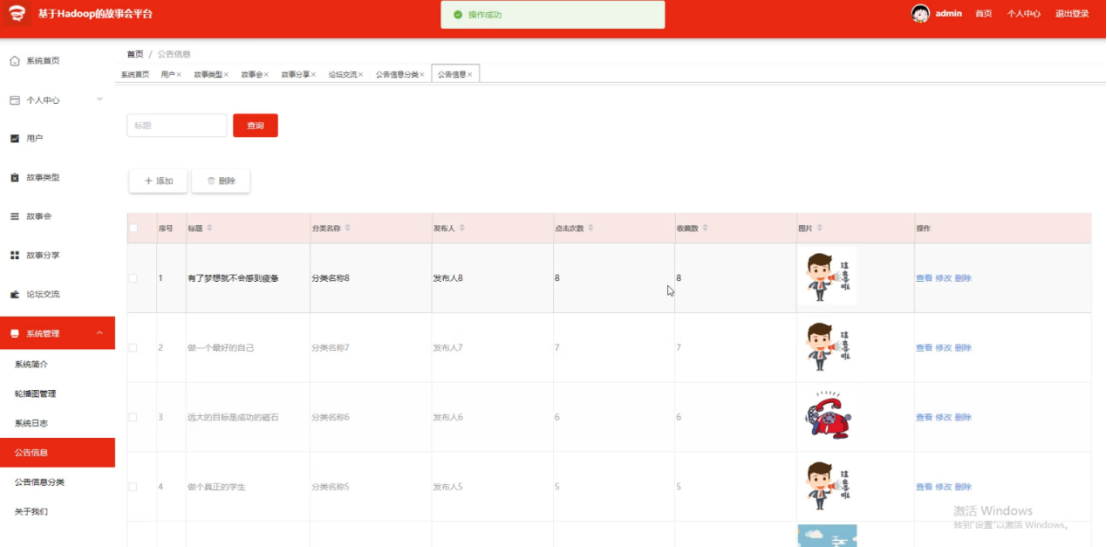Sort by 标题 column arrows
1107x547 pixels.
[209, 229]
